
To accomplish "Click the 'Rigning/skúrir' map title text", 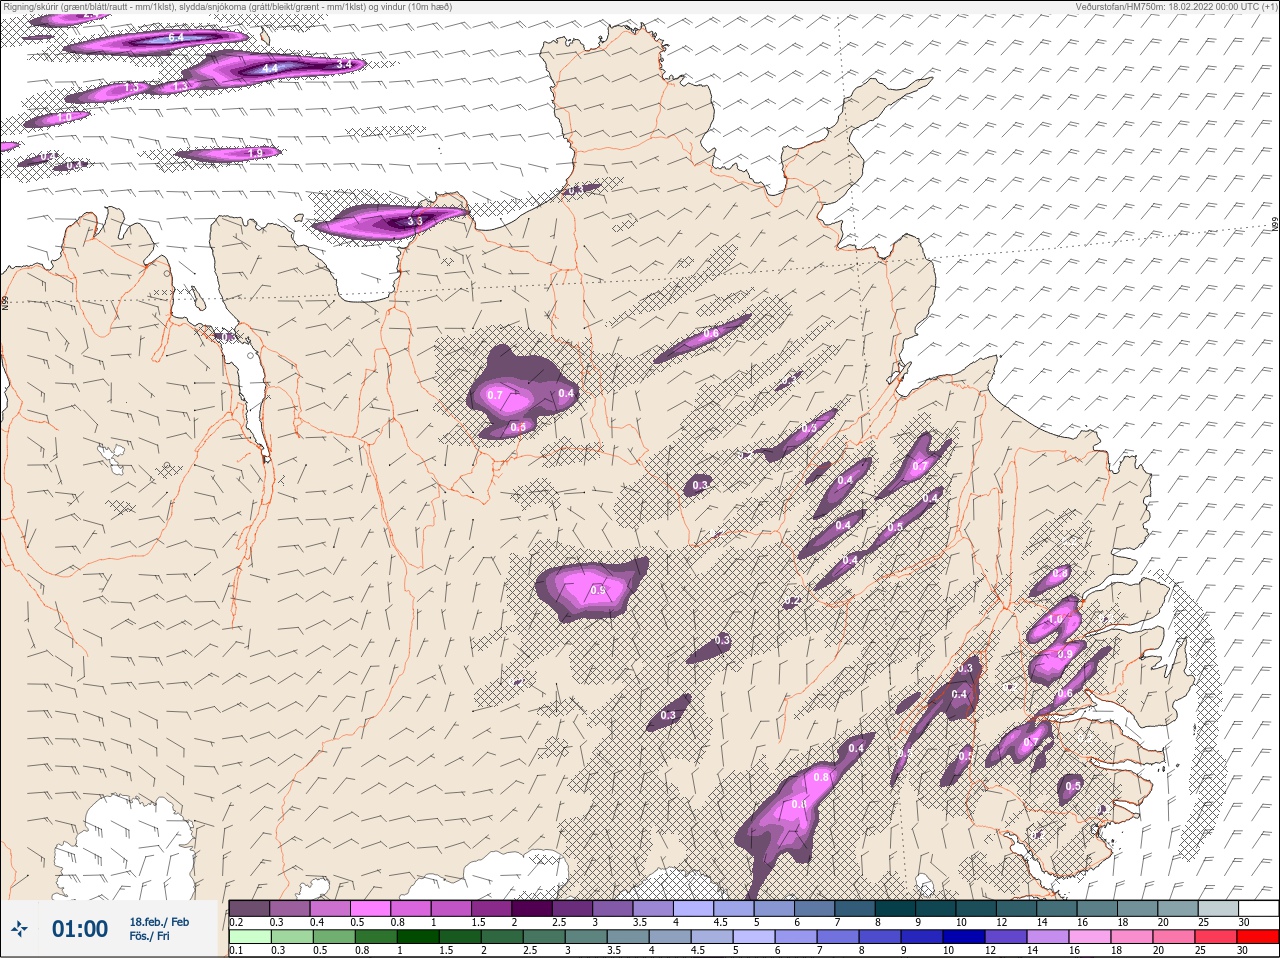I will [227, 7].
